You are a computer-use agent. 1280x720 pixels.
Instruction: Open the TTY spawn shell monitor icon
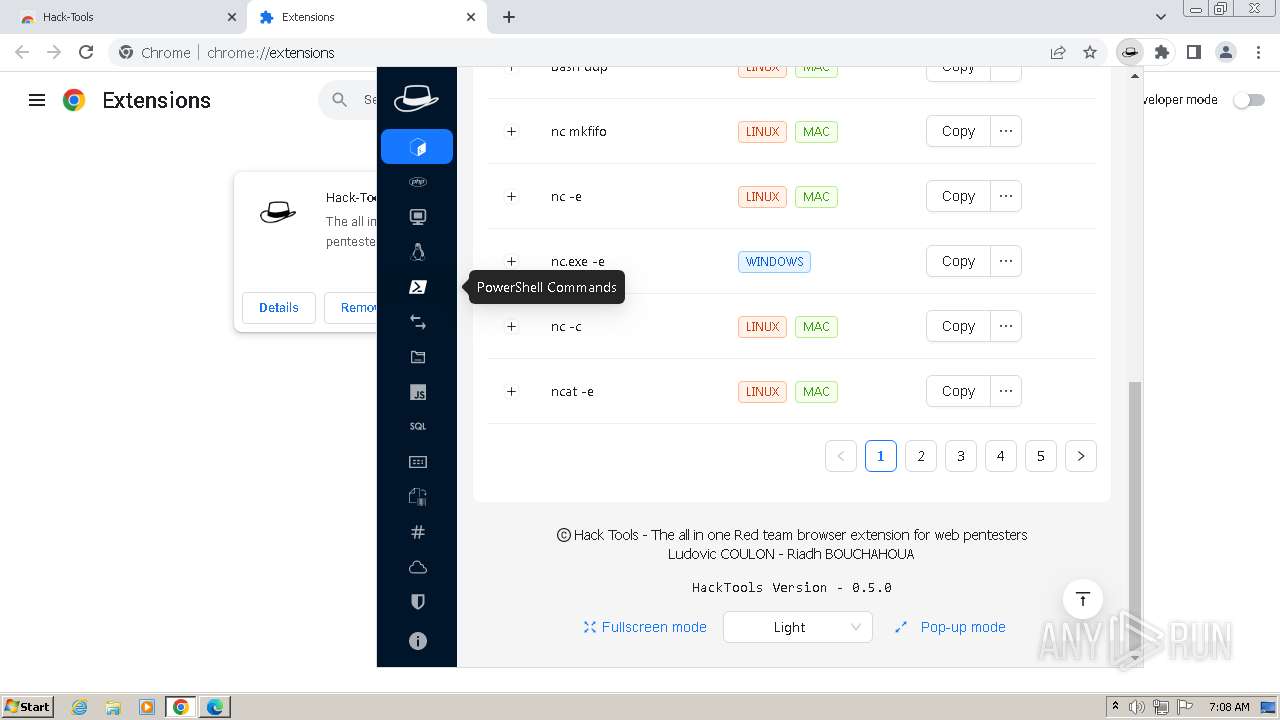(418, 217)
